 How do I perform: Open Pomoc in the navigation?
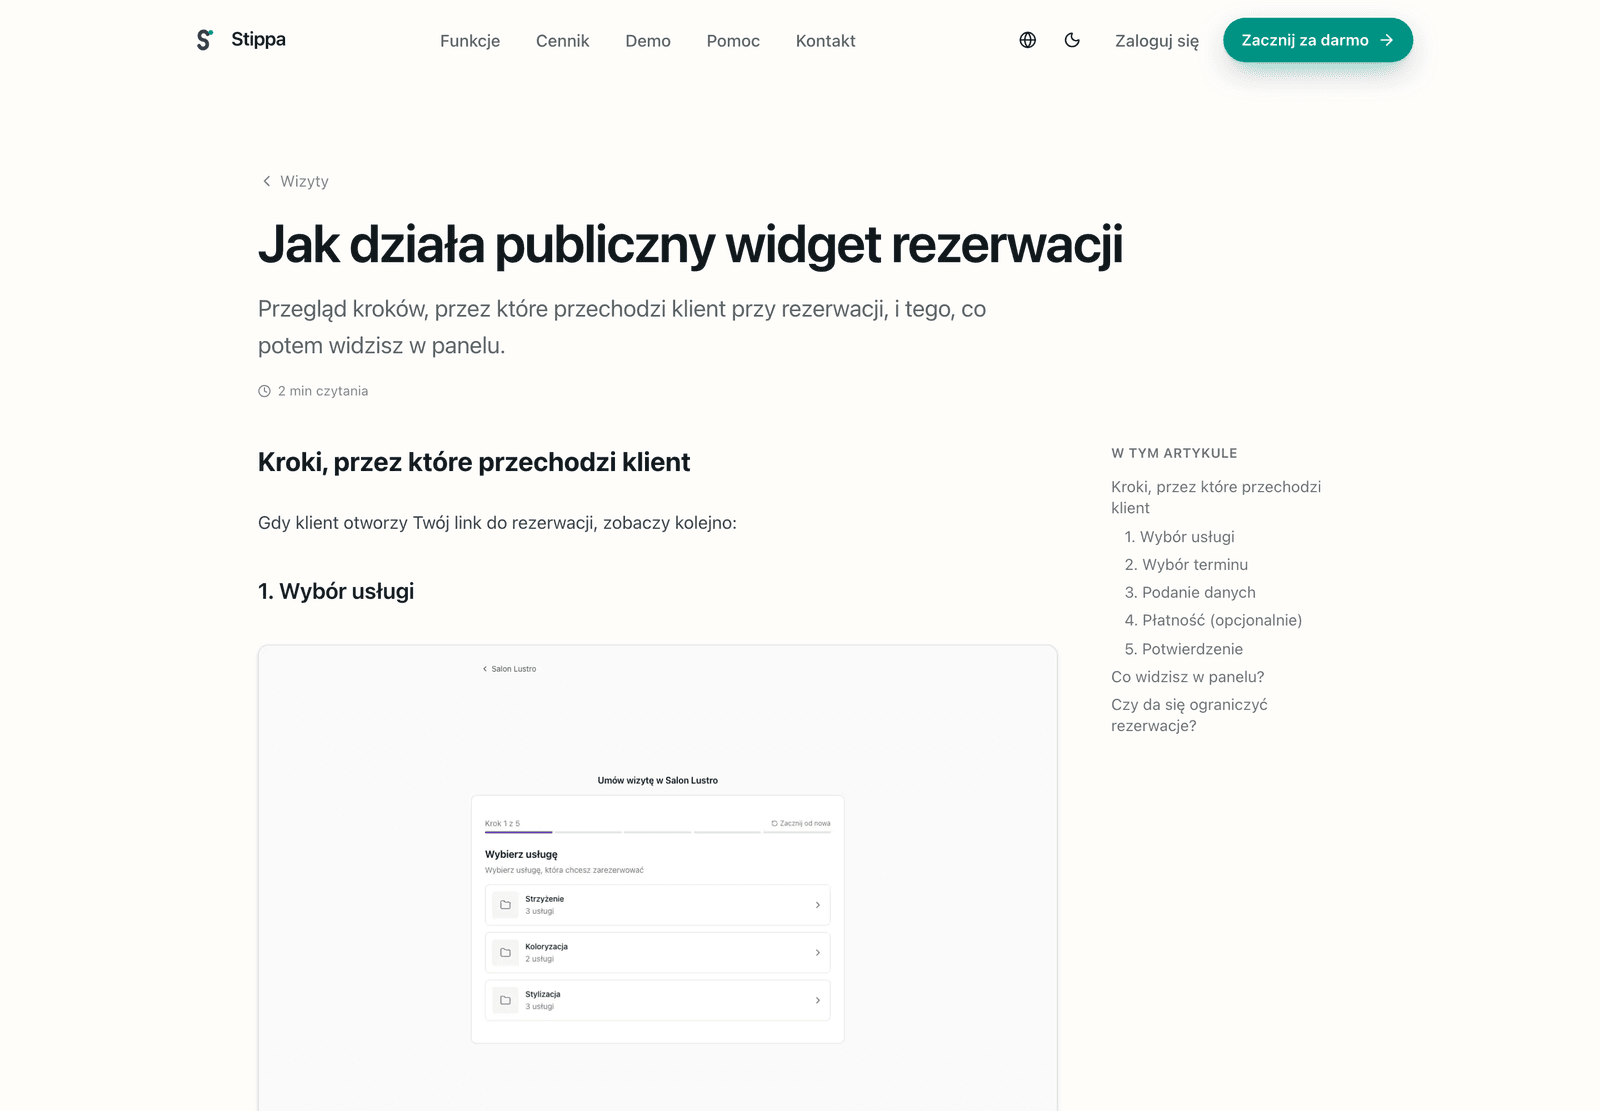pyautogui.click(x=733, y=41)
